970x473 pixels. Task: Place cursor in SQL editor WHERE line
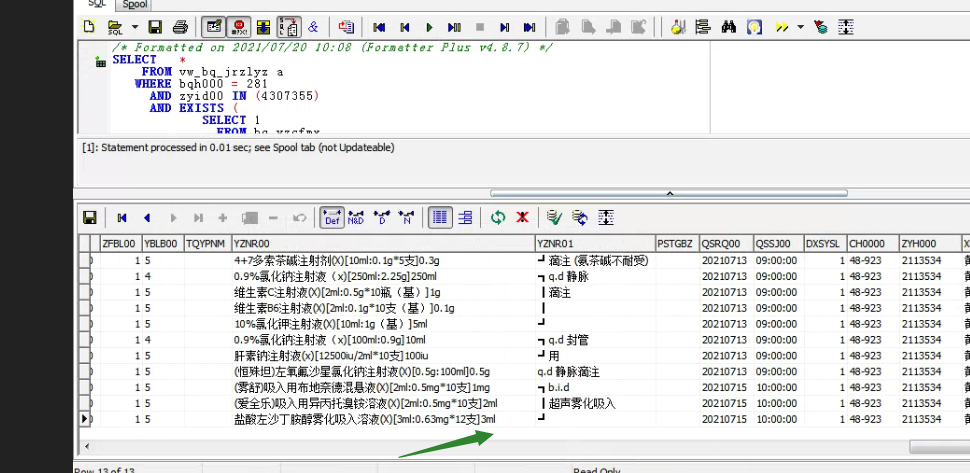click(x=201, y=83)
